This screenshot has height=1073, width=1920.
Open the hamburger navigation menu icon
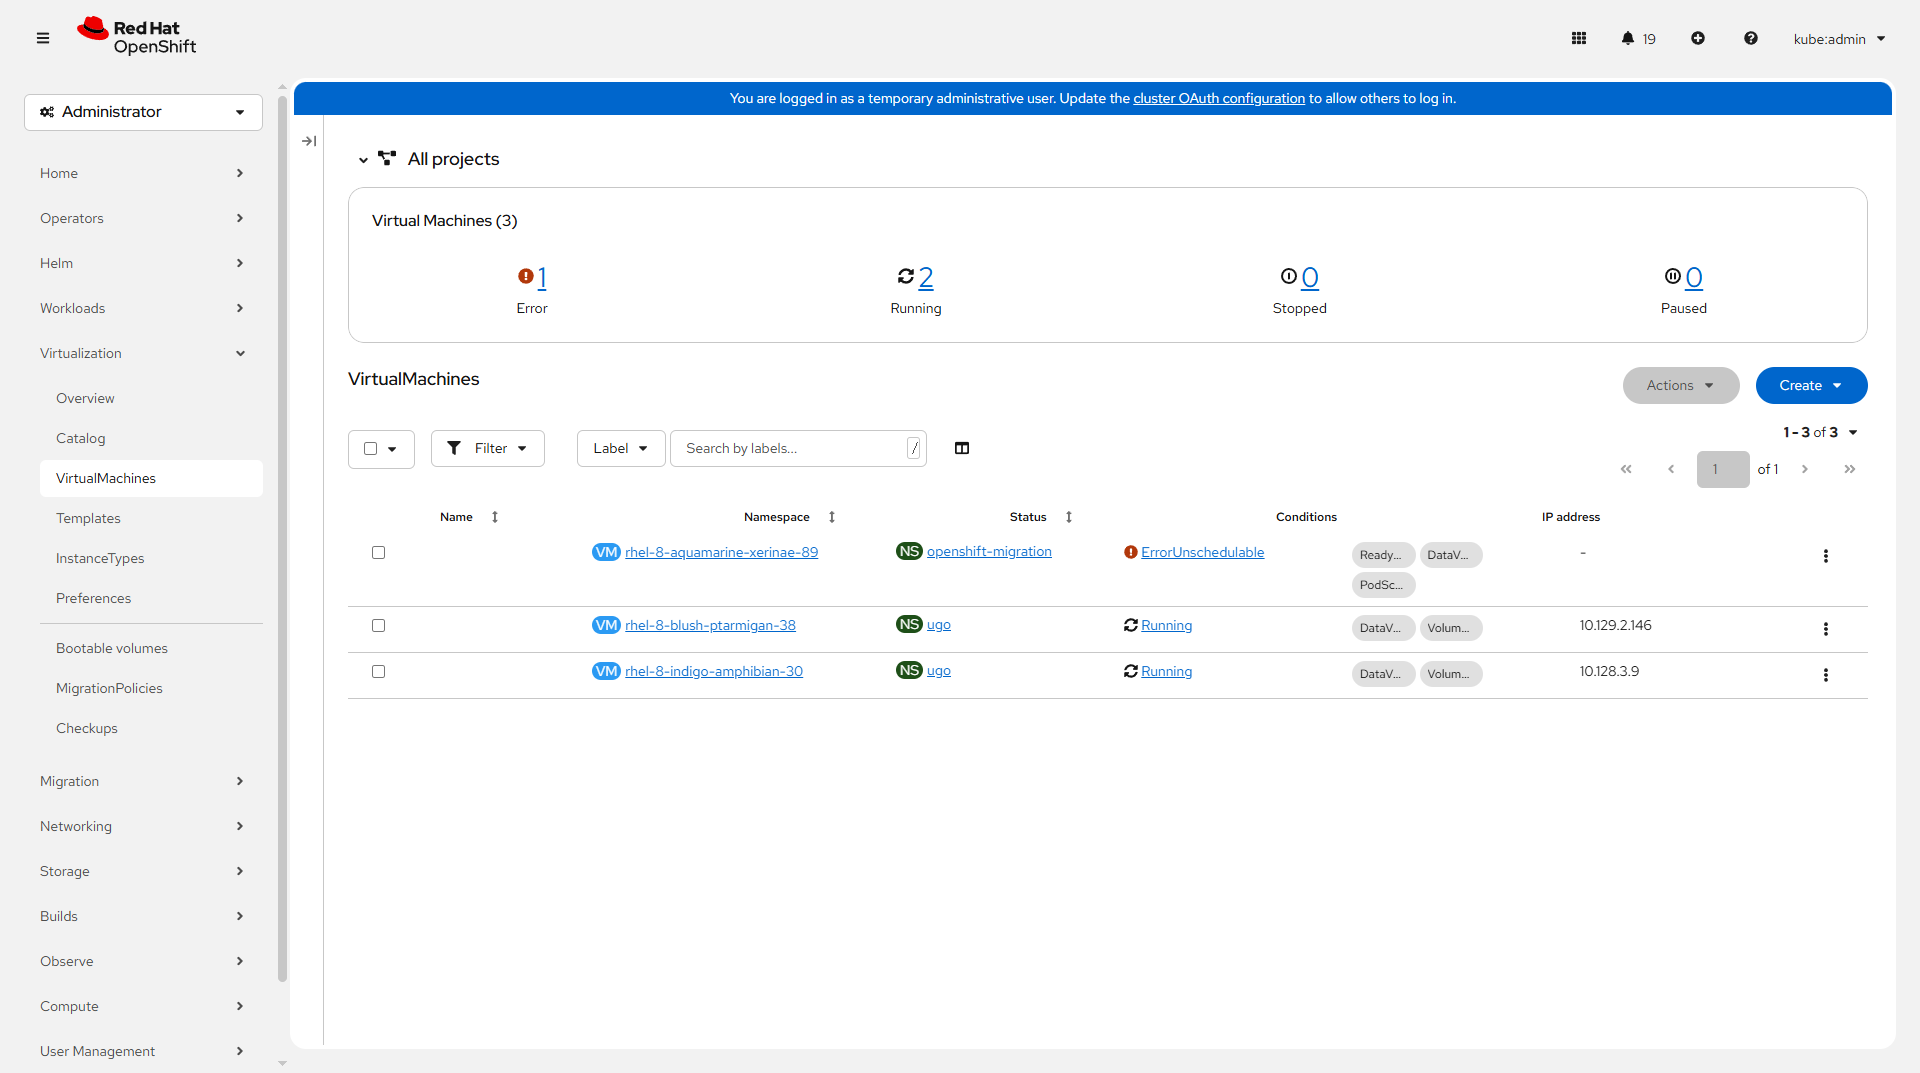pyautogui.click(x=43, y=38)
